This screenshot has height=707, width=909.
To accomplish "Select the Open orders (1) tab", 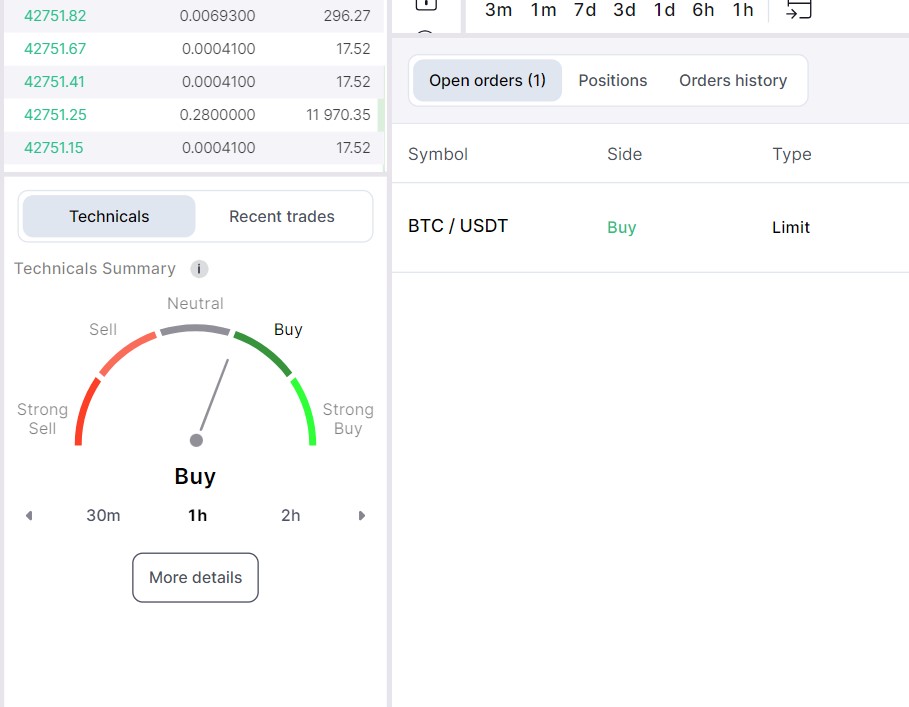I will (x=487, y=80).
